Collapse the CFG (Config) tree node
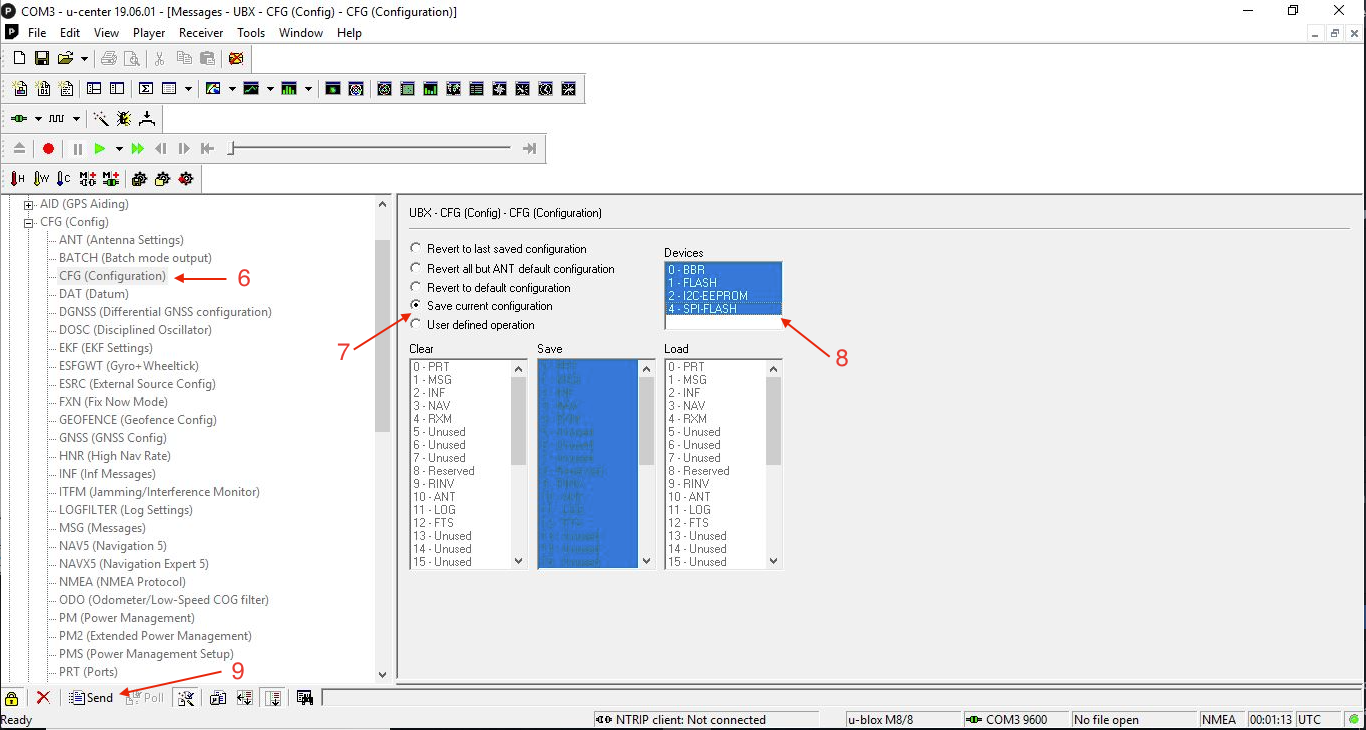1366x730 pixels. pos(29,223)
